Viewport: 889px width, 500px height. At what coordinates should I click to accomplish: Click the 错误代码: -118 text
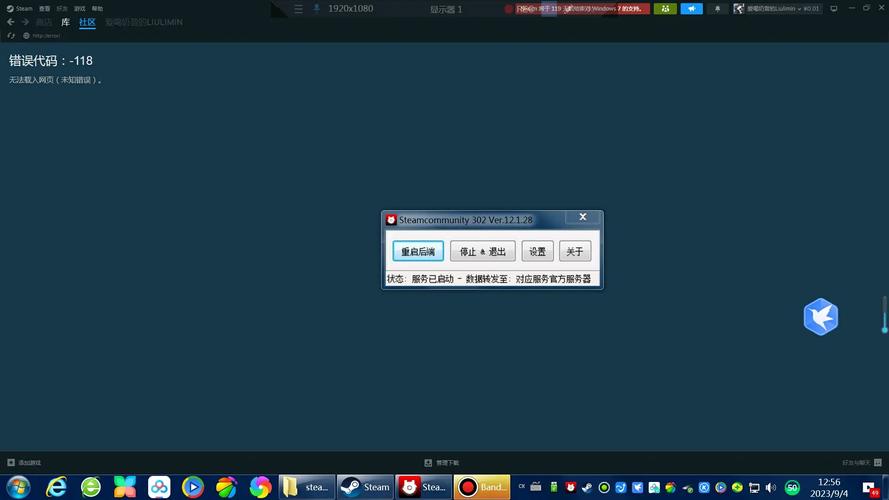(50, 61)
